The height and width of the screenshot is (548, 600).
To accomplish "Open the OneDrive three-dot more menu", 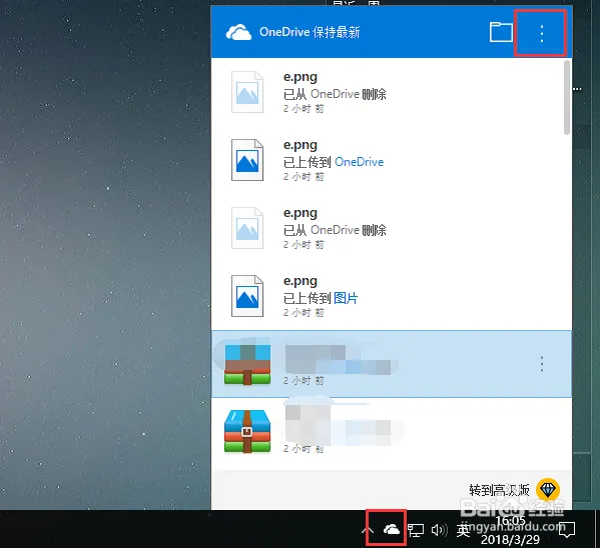I will 541,33.
